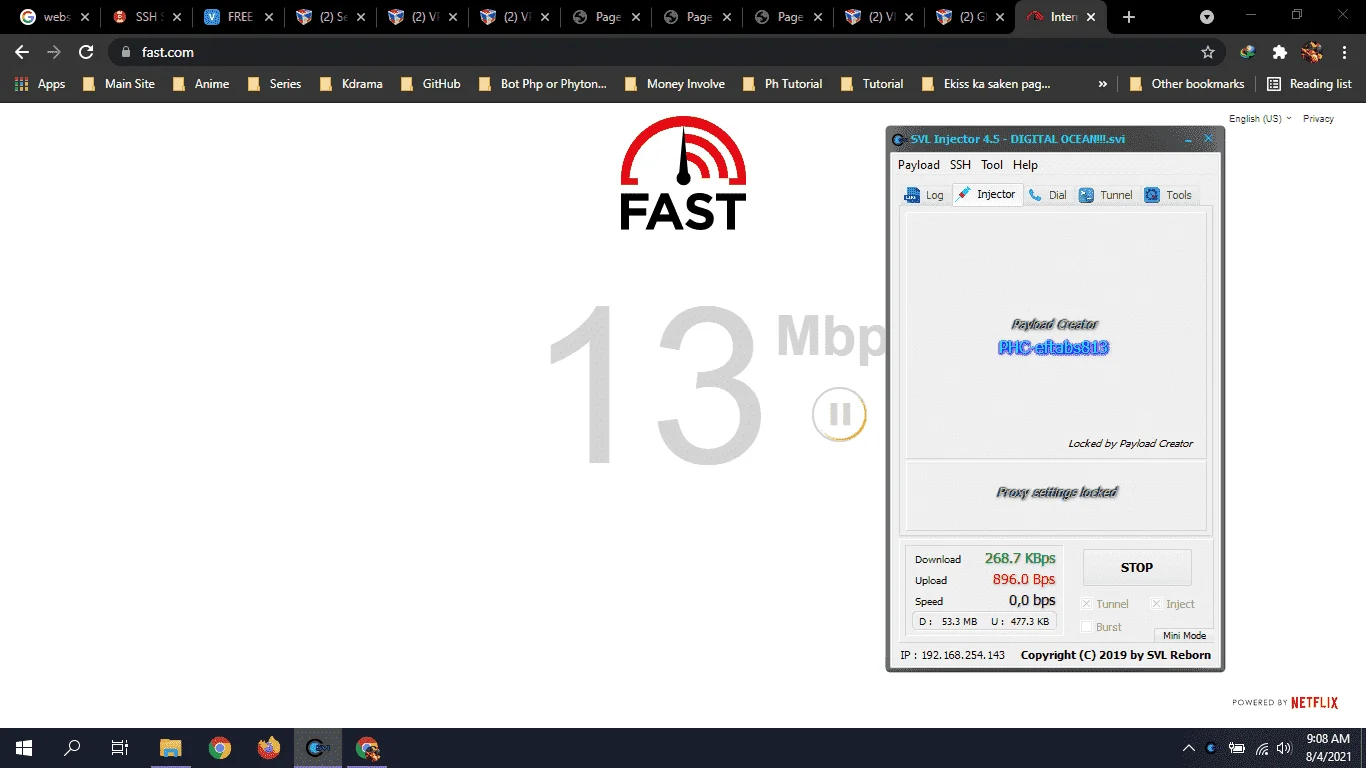Close the SSH browser tab
This screenshot has width=1366, height=768.
pyautogui.click(x=177, y=17)
